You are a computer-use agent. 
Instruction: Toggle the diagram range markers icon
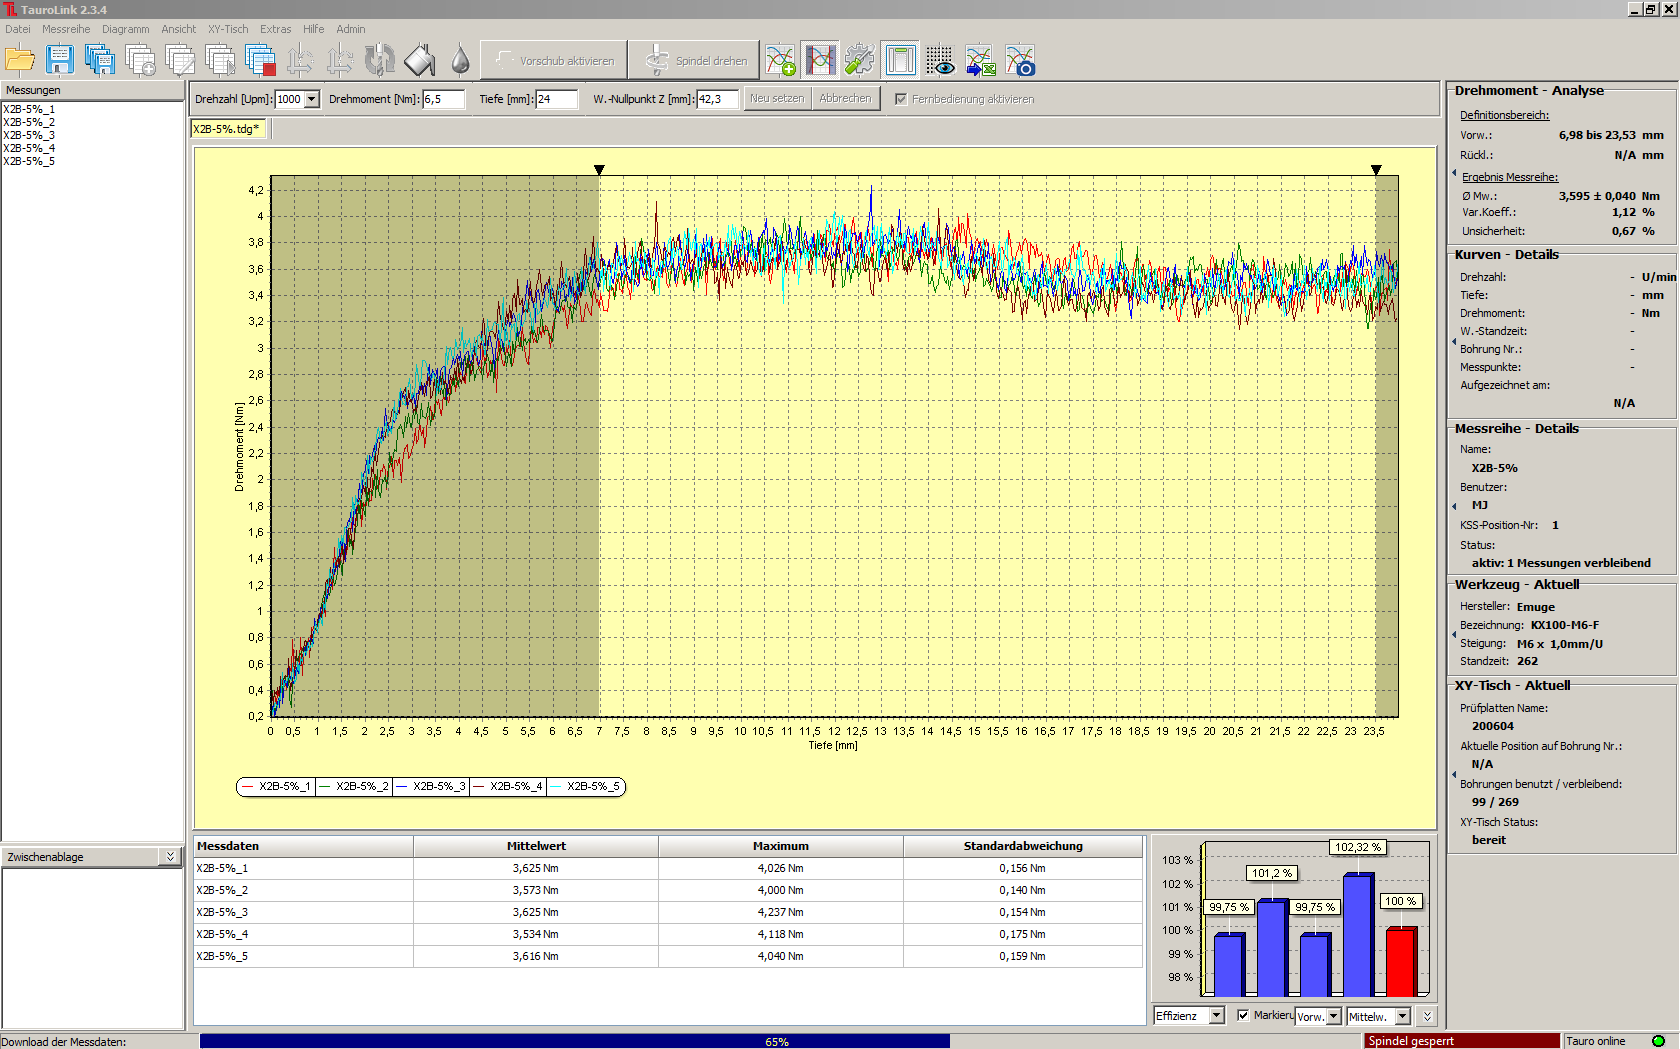(820, 60)
